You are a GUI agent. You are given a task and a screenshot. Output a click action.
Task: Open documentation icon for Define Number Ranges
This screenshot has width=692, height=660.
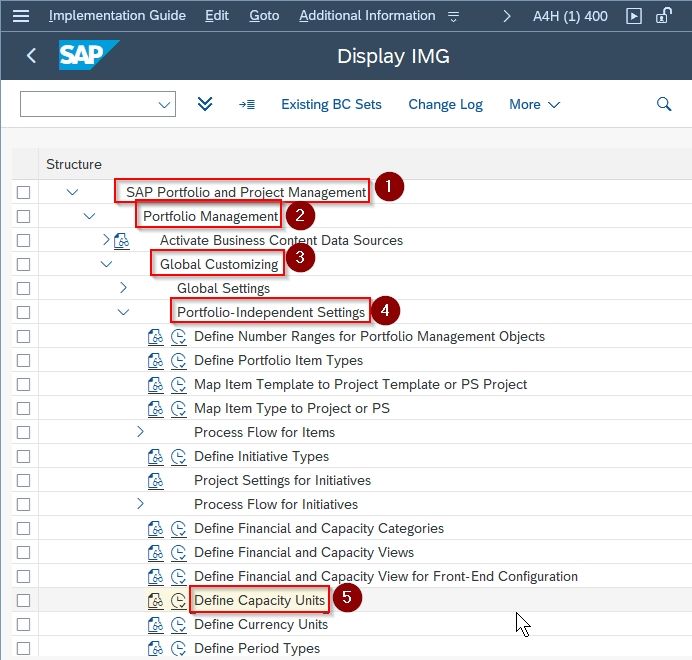[155, 337]
